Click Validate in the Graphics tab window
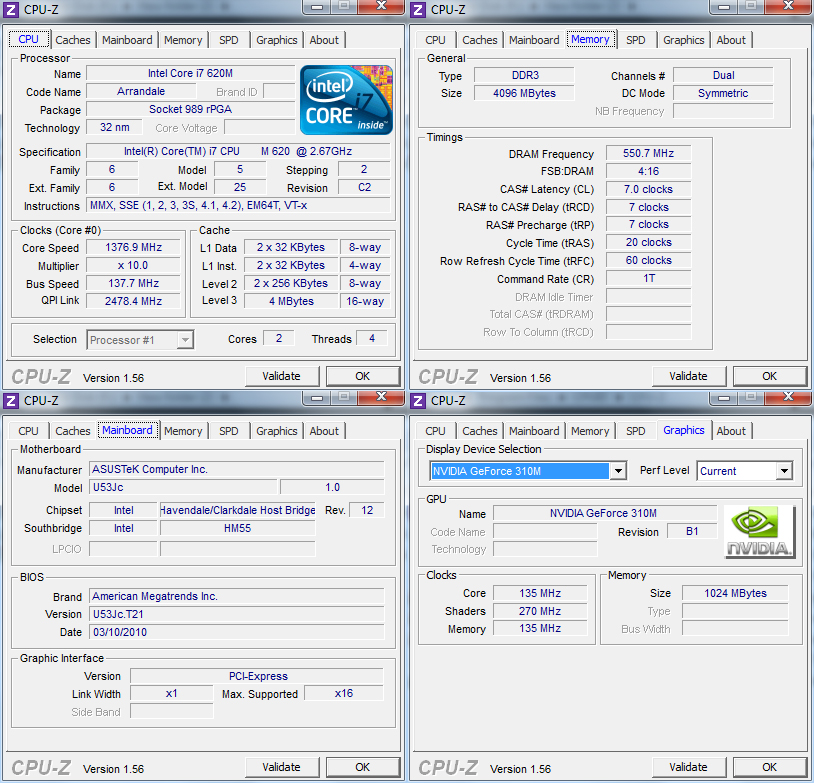 pyautogui.click(x=688, y=767)
